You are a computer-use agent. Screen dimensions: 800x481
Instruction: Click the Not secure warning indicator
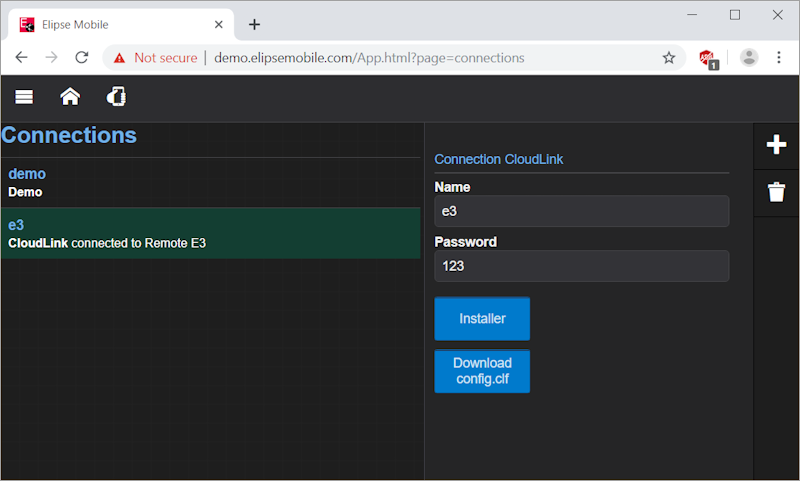(155, 58)
